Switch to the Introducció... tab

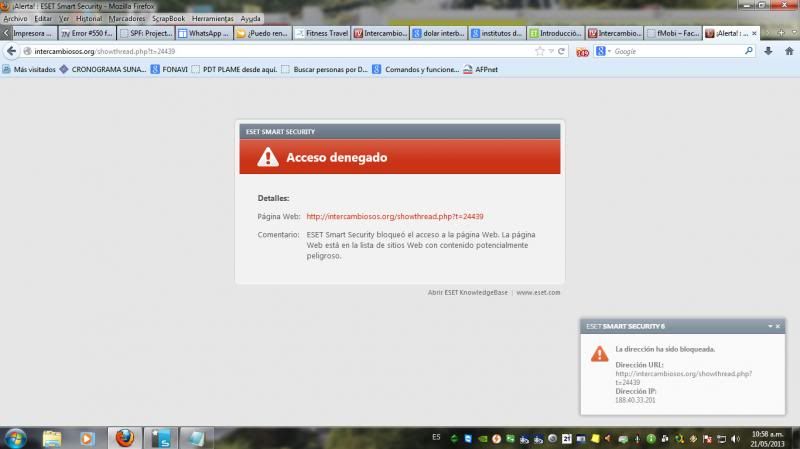tap(556, 33)
